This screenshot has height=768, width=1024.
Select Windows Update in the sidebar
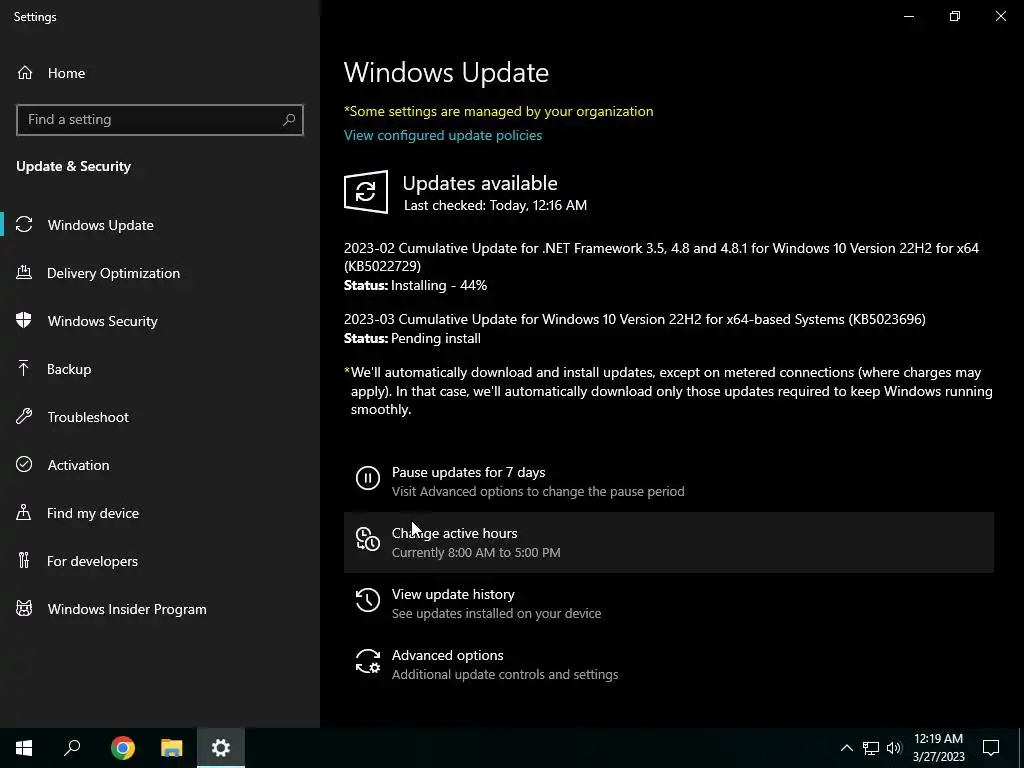[x=160, y=225]
